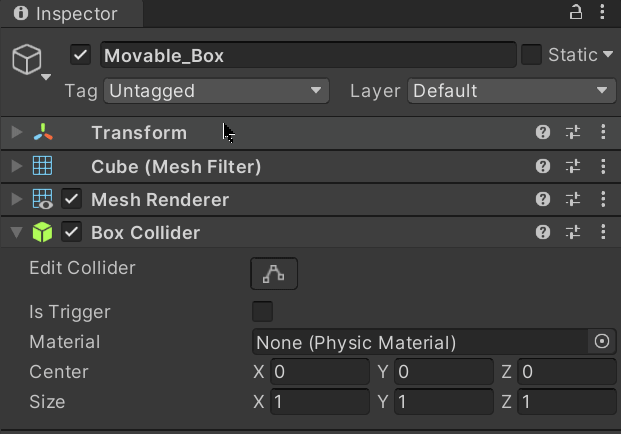Click the Material None (Physic Material) field
The height and width of the screenshot is (434, 621).
tap(420, 342)
